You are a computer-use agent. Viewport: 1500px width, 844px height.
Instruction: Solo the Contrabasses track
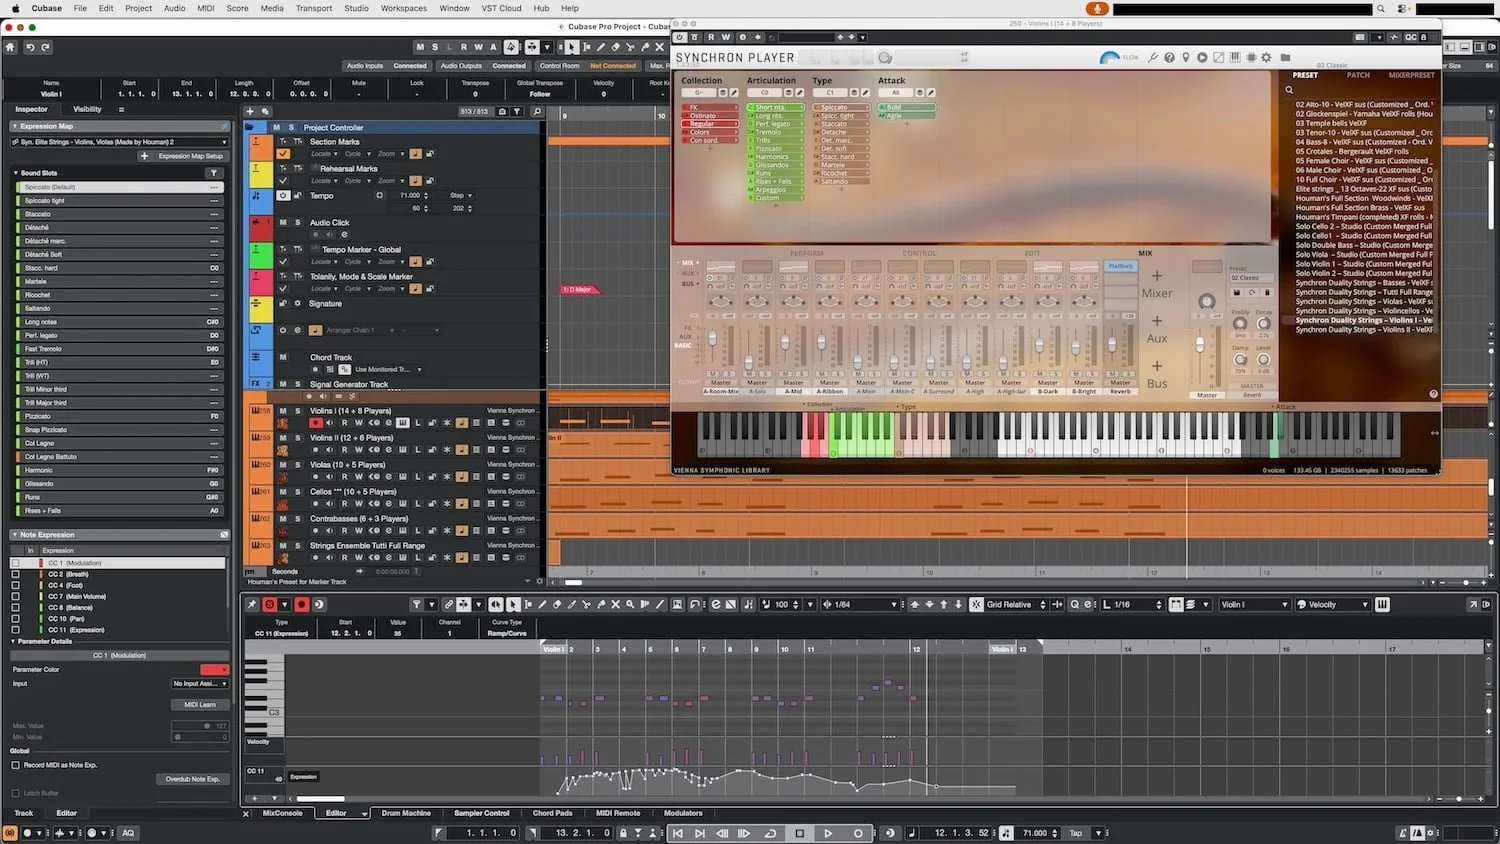point(297,519)
